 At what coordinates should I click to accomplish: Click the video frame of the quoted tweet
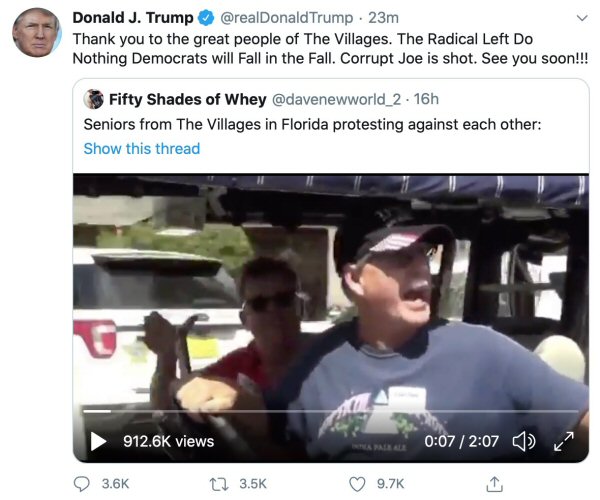[330, 290]
